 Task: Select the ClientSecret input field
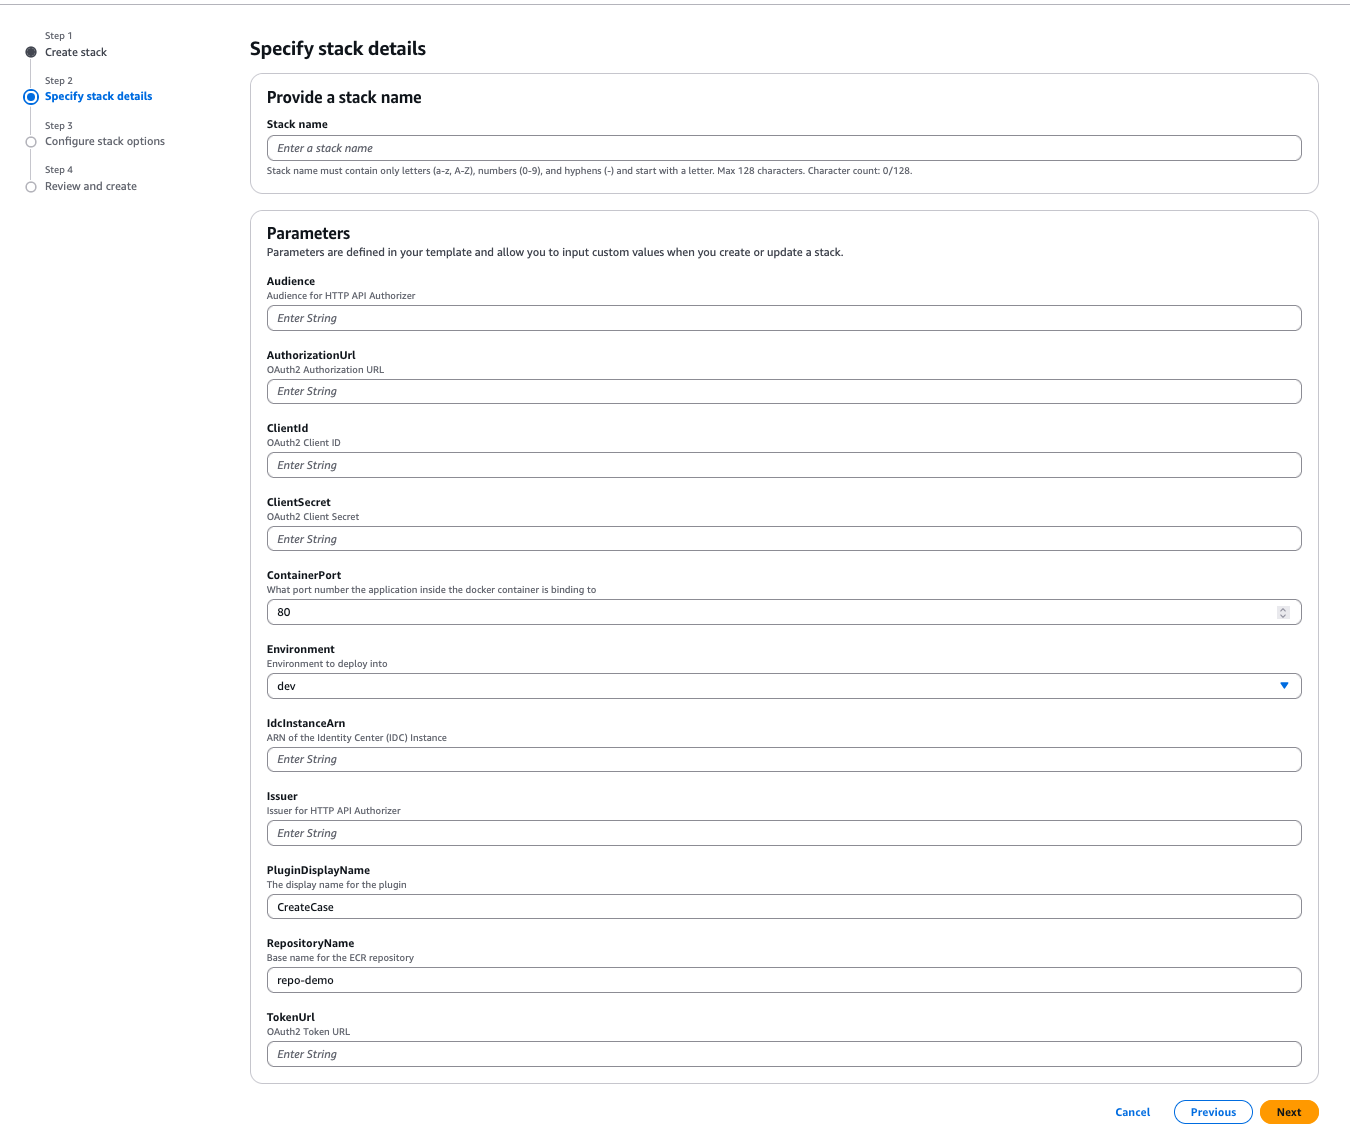pos(784,538)
